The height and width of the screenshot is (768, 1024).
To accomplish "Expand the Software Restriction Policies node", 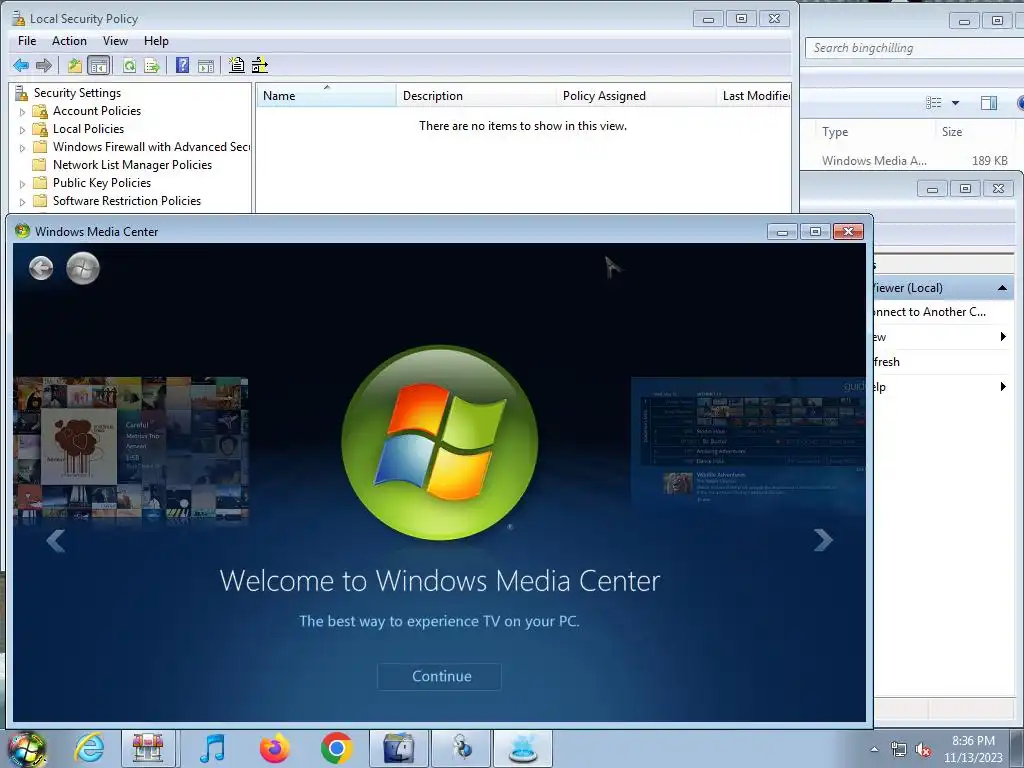I will [x=22, y=202].
